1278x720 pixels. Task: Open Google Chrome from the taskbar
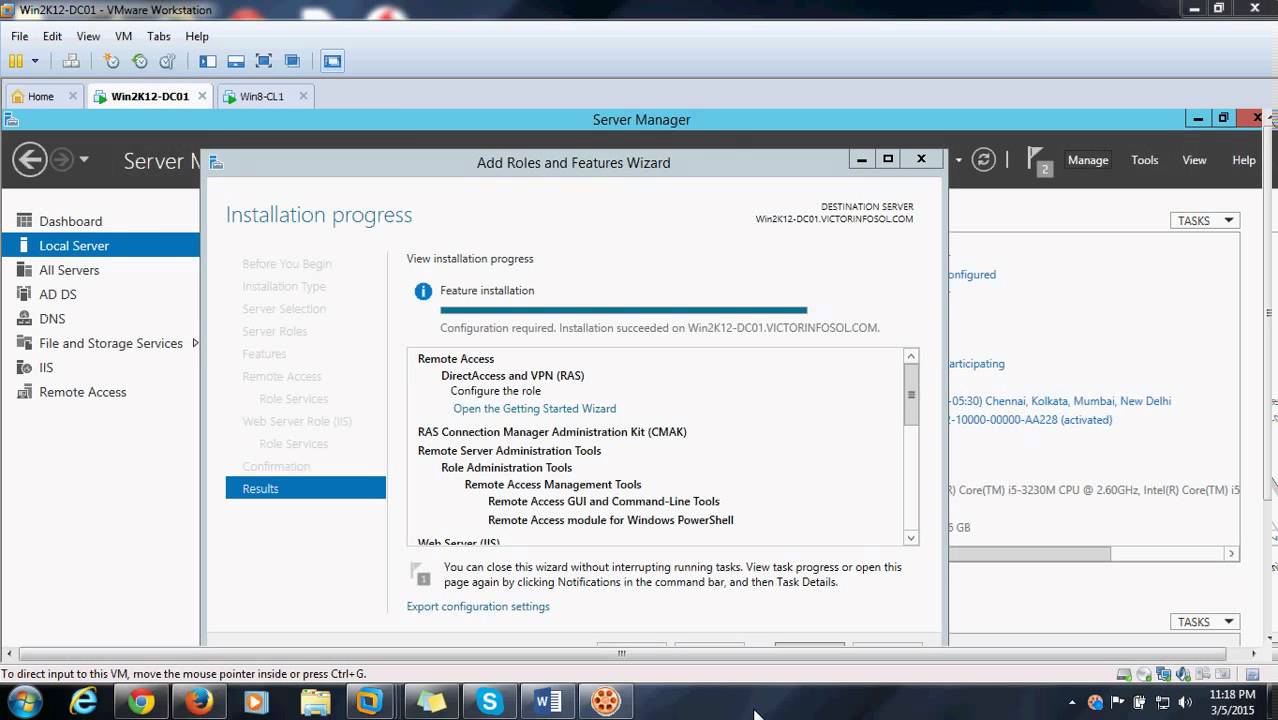(x=141, y=702)
